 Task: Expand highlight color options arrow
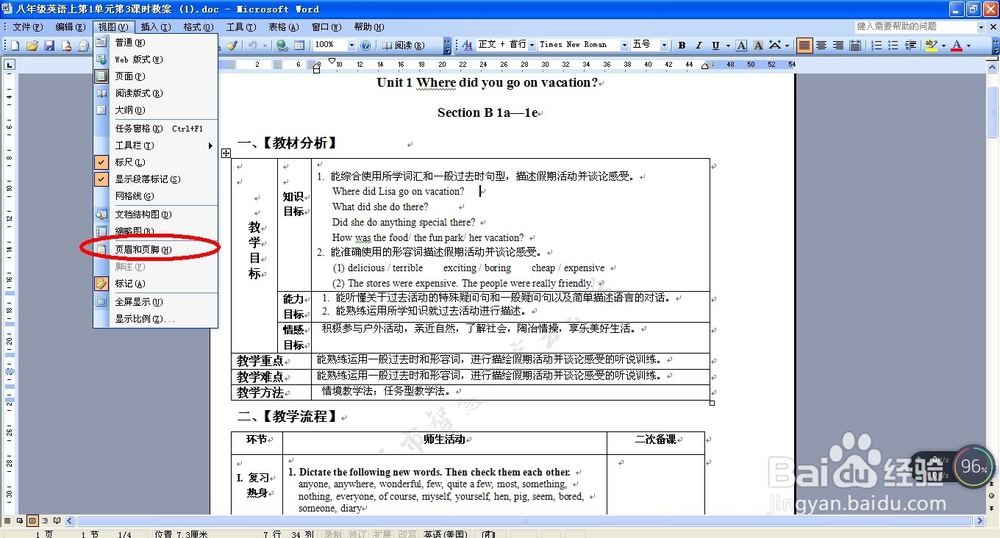tap(943, 45)
